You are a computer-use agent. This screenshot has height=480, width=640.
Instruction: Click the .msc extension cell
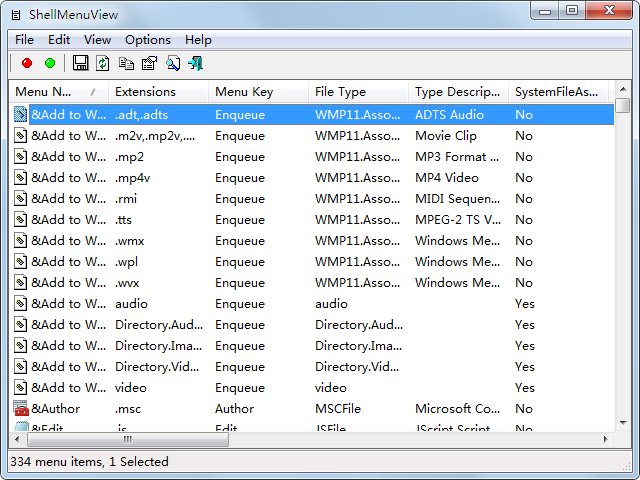click(128, 409)
